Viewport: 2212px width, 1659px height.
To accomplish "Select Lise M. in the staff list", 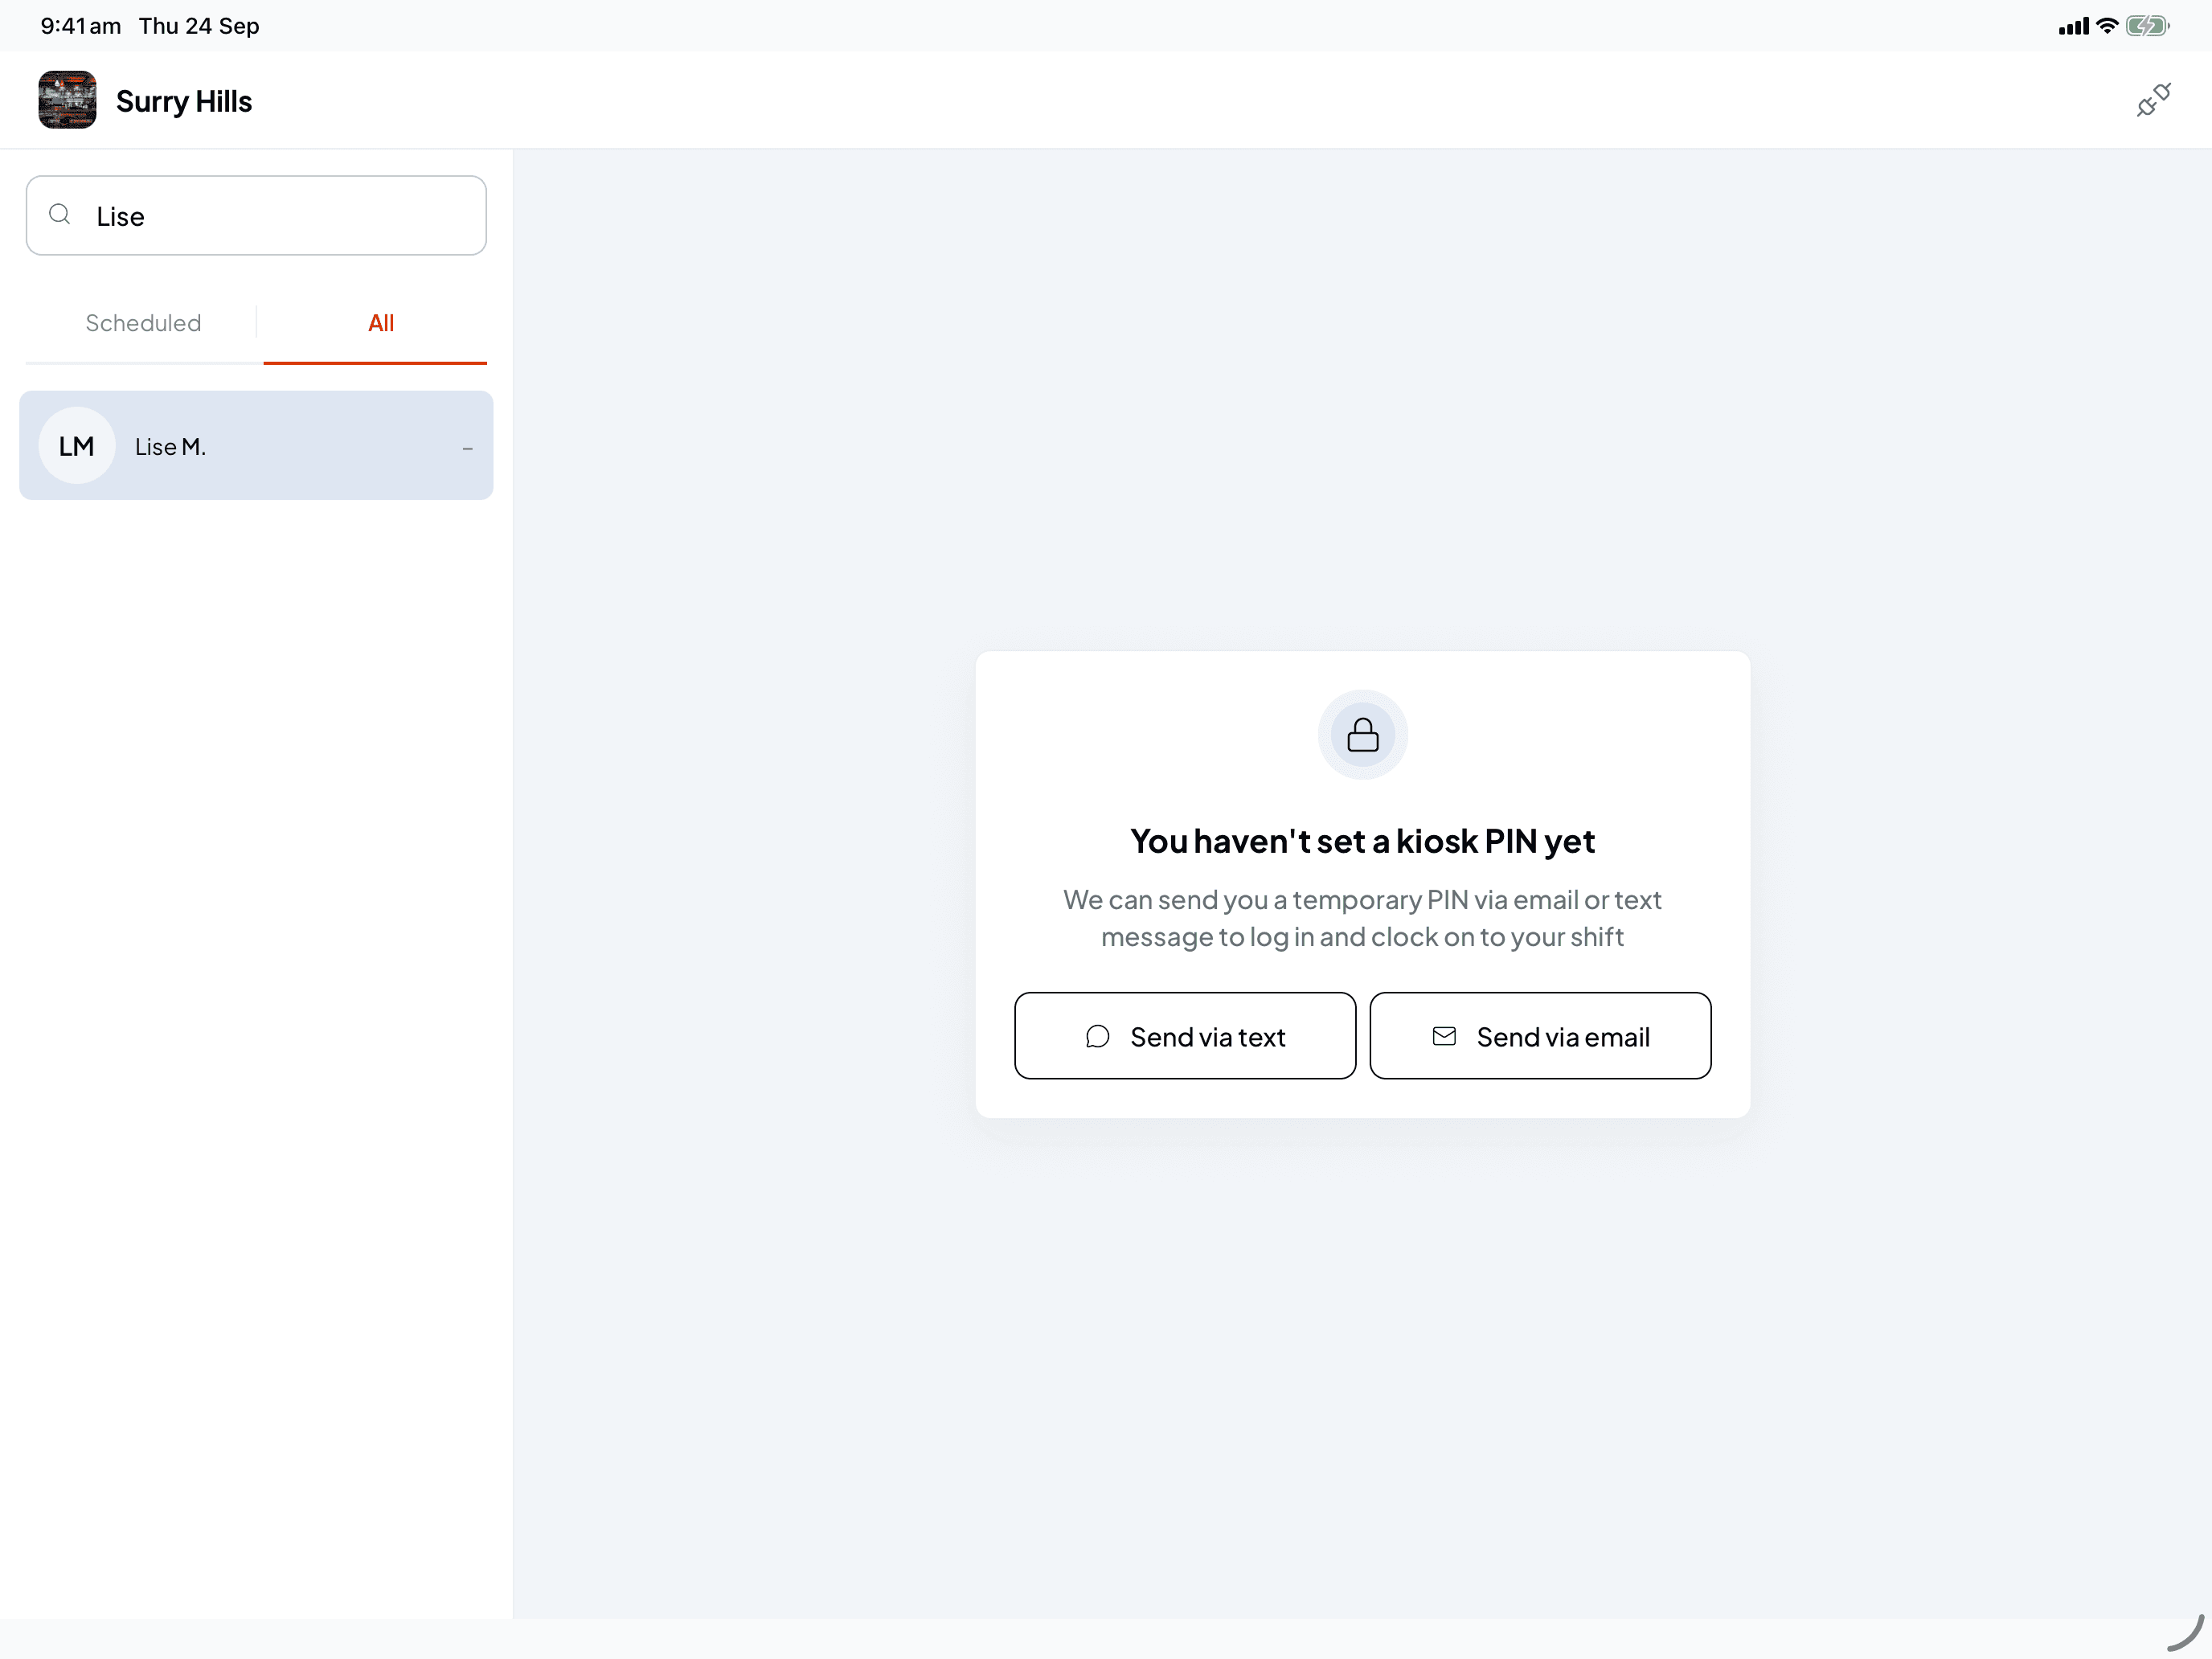I will [x=256, y=446].
